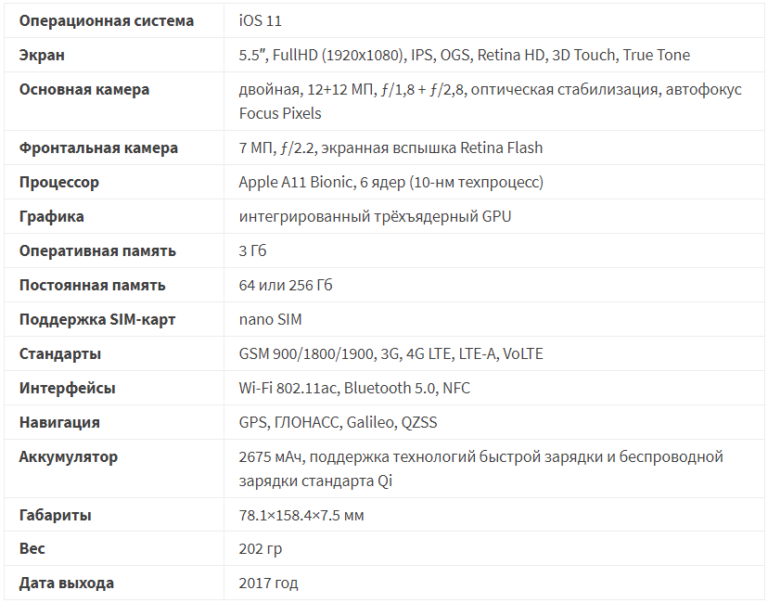Click the 'Навигация' row label
Screen dimensions: 768x603
pos(59,422)
